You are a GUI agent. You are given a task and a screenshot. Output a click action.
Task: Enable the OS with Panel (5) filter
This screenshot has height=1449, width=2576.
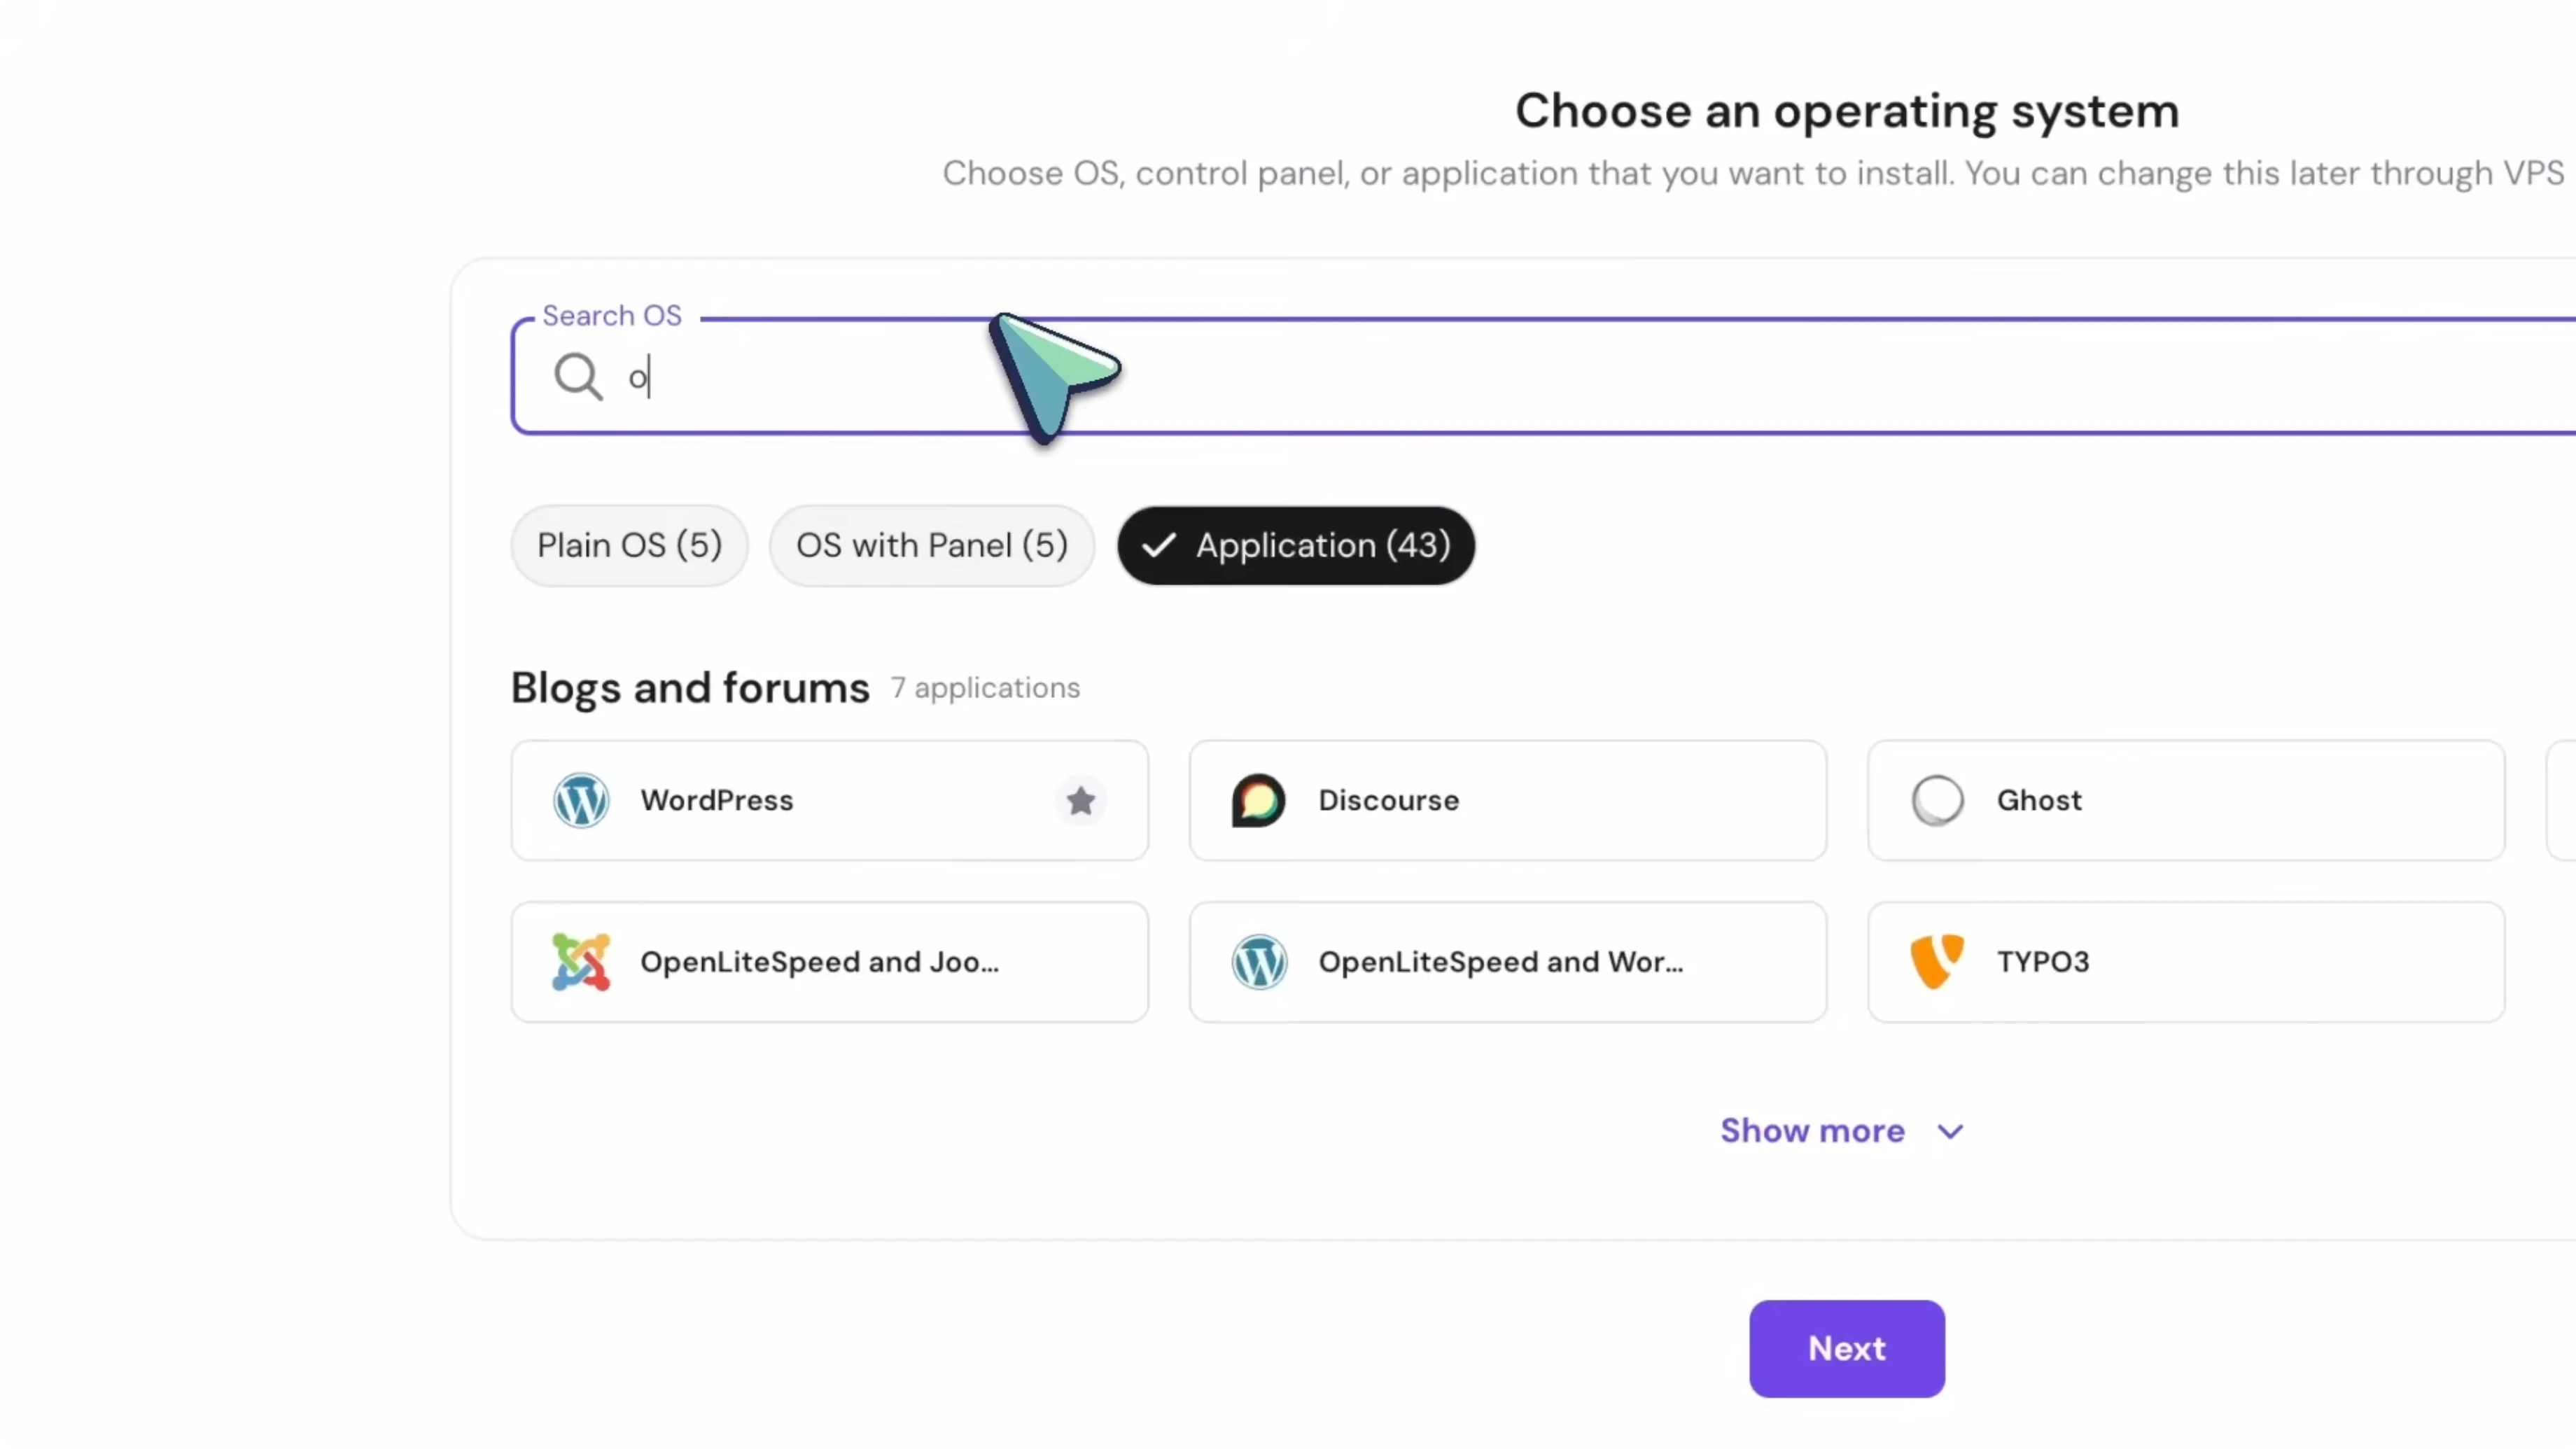coord(931,545)
